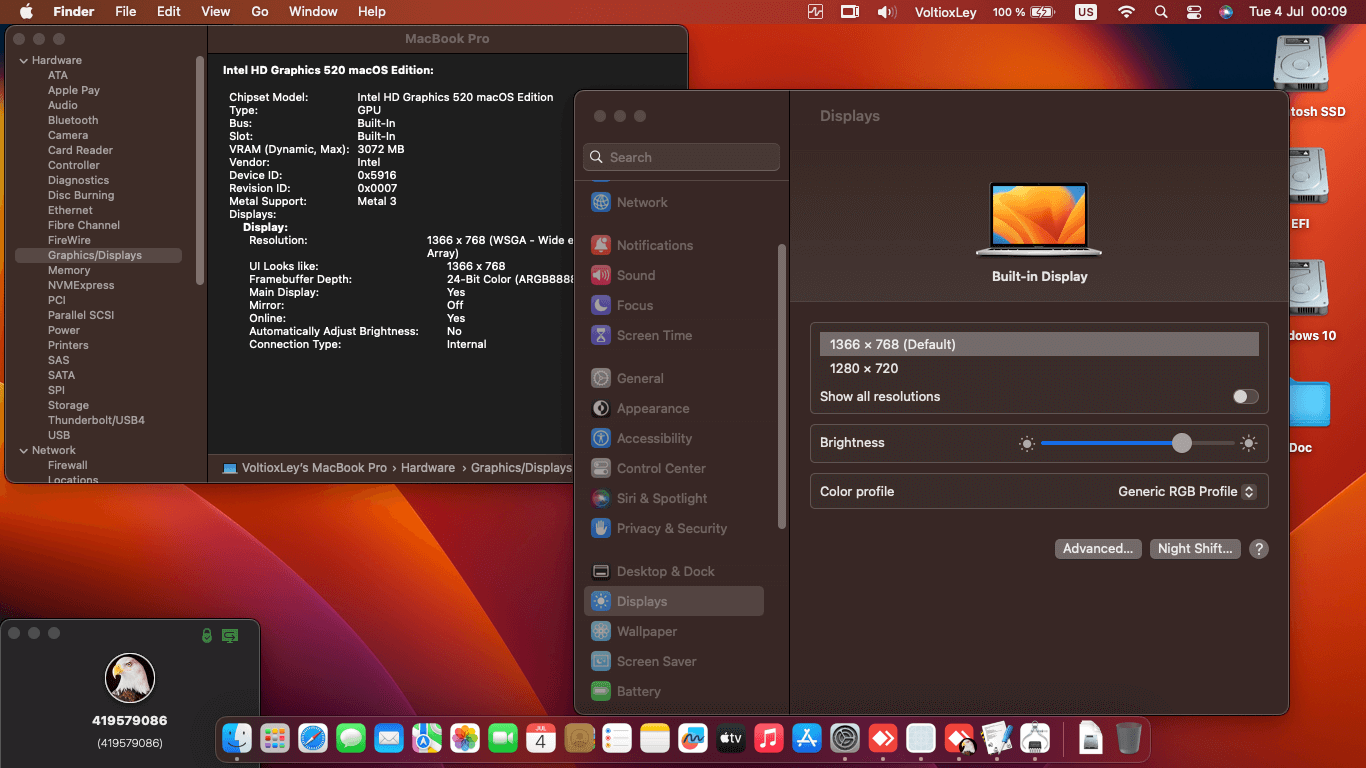Click green monitor icon in AnyDesk window
The image size is (1366, 768).
tap(230, 635)
